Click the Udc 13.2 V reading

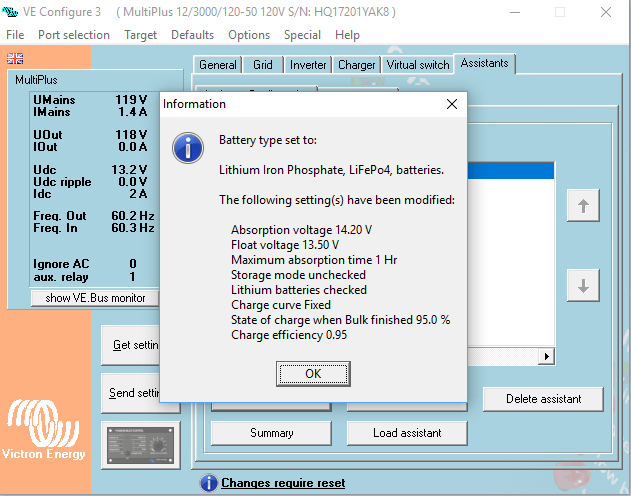[90, 169]
